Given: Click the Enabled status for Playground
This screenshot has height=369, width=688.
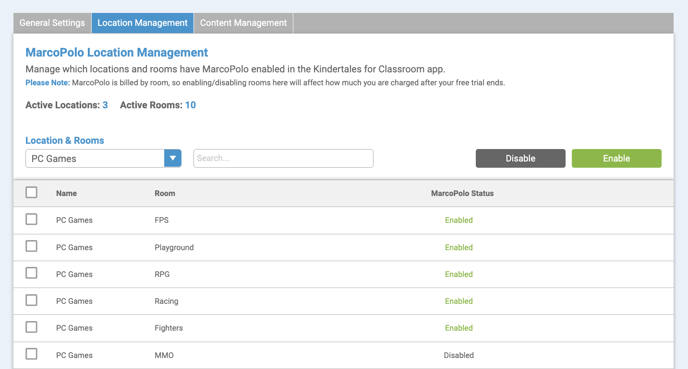Looking at the screenshot, I should point(459,247).
